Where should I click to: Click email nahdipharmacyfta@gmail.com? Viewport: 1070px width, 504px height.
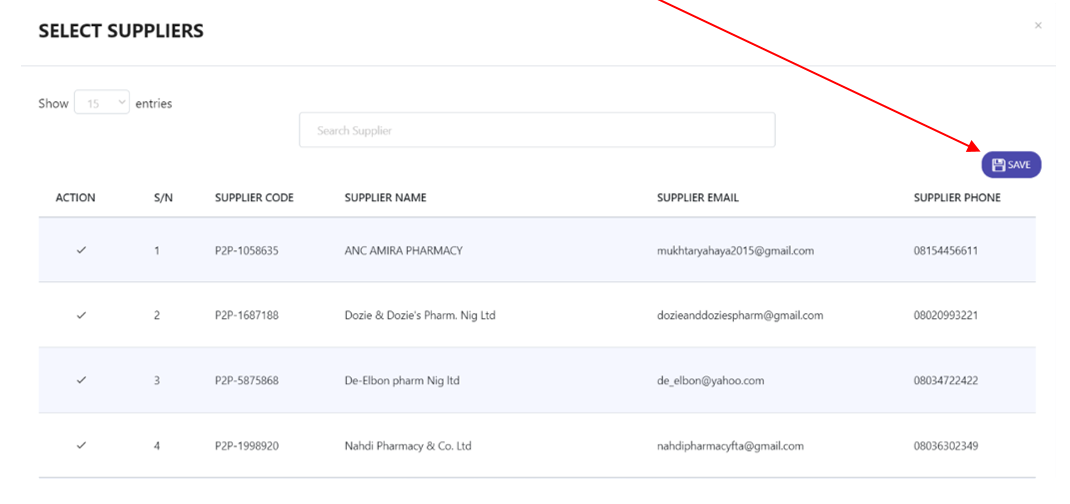[x=729, y=446]
